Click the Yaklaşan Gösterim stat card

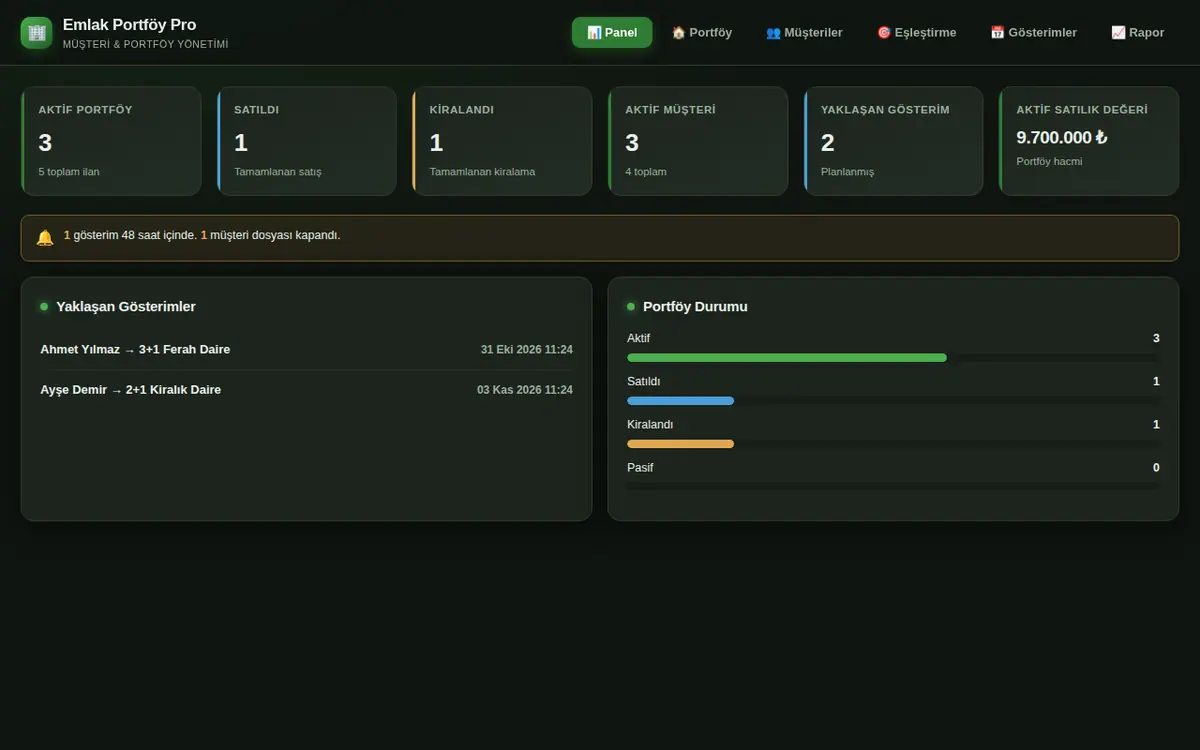(x=894, y=141)
